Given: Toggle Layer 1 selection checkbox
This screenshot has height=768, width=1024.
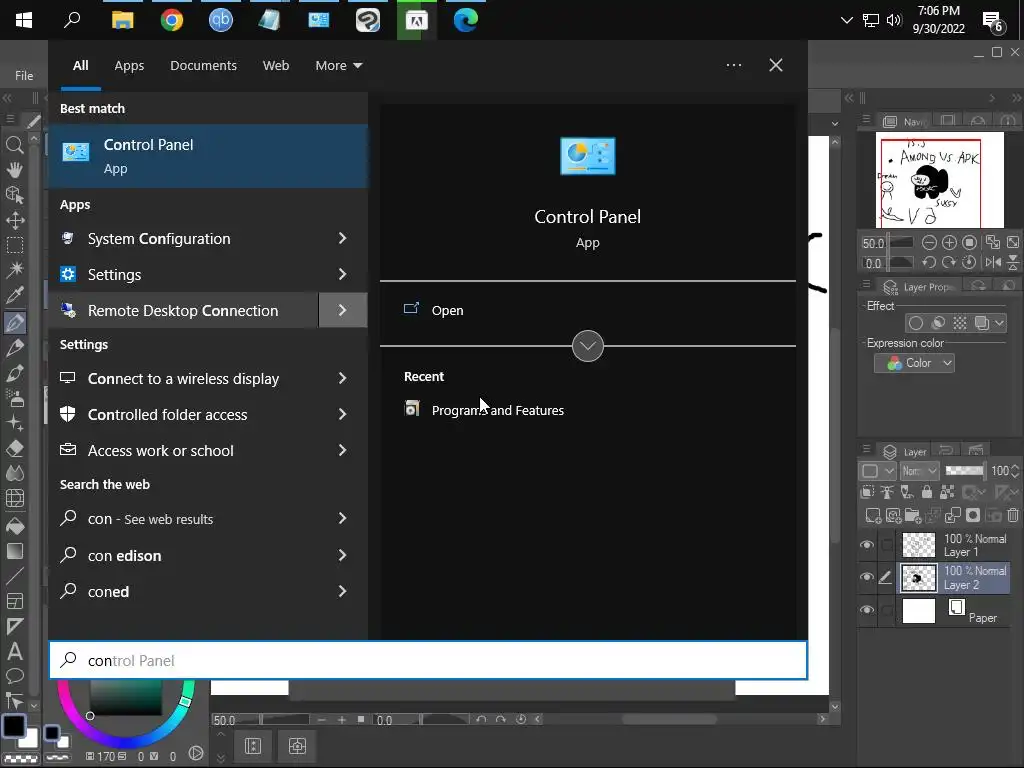Looking at the screenshot, I should click(887, 545).
